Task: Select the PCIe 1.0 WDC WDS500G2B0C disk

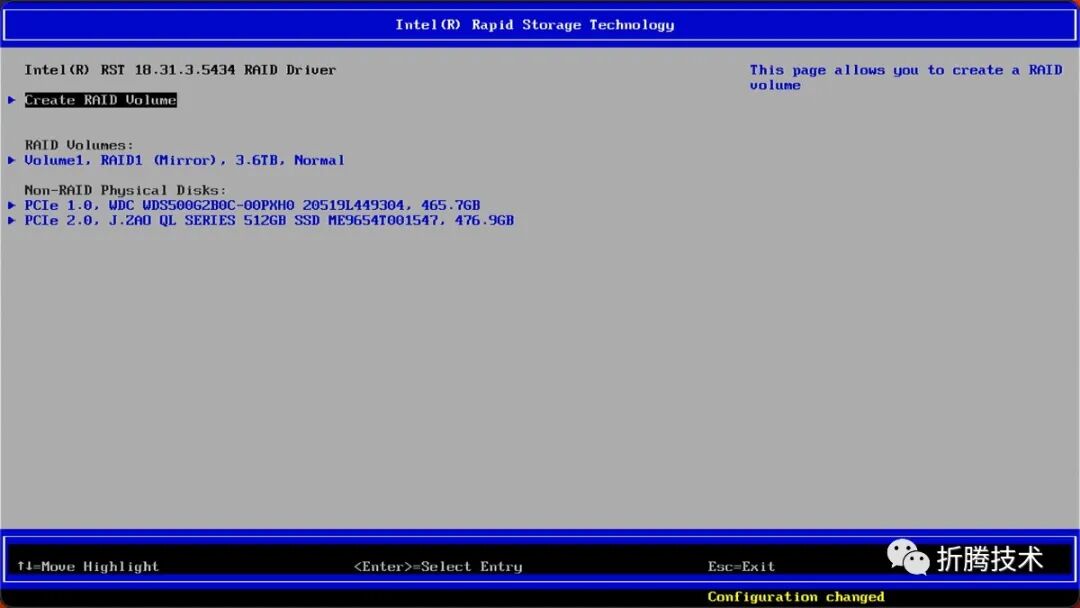Action: [252, 205]
